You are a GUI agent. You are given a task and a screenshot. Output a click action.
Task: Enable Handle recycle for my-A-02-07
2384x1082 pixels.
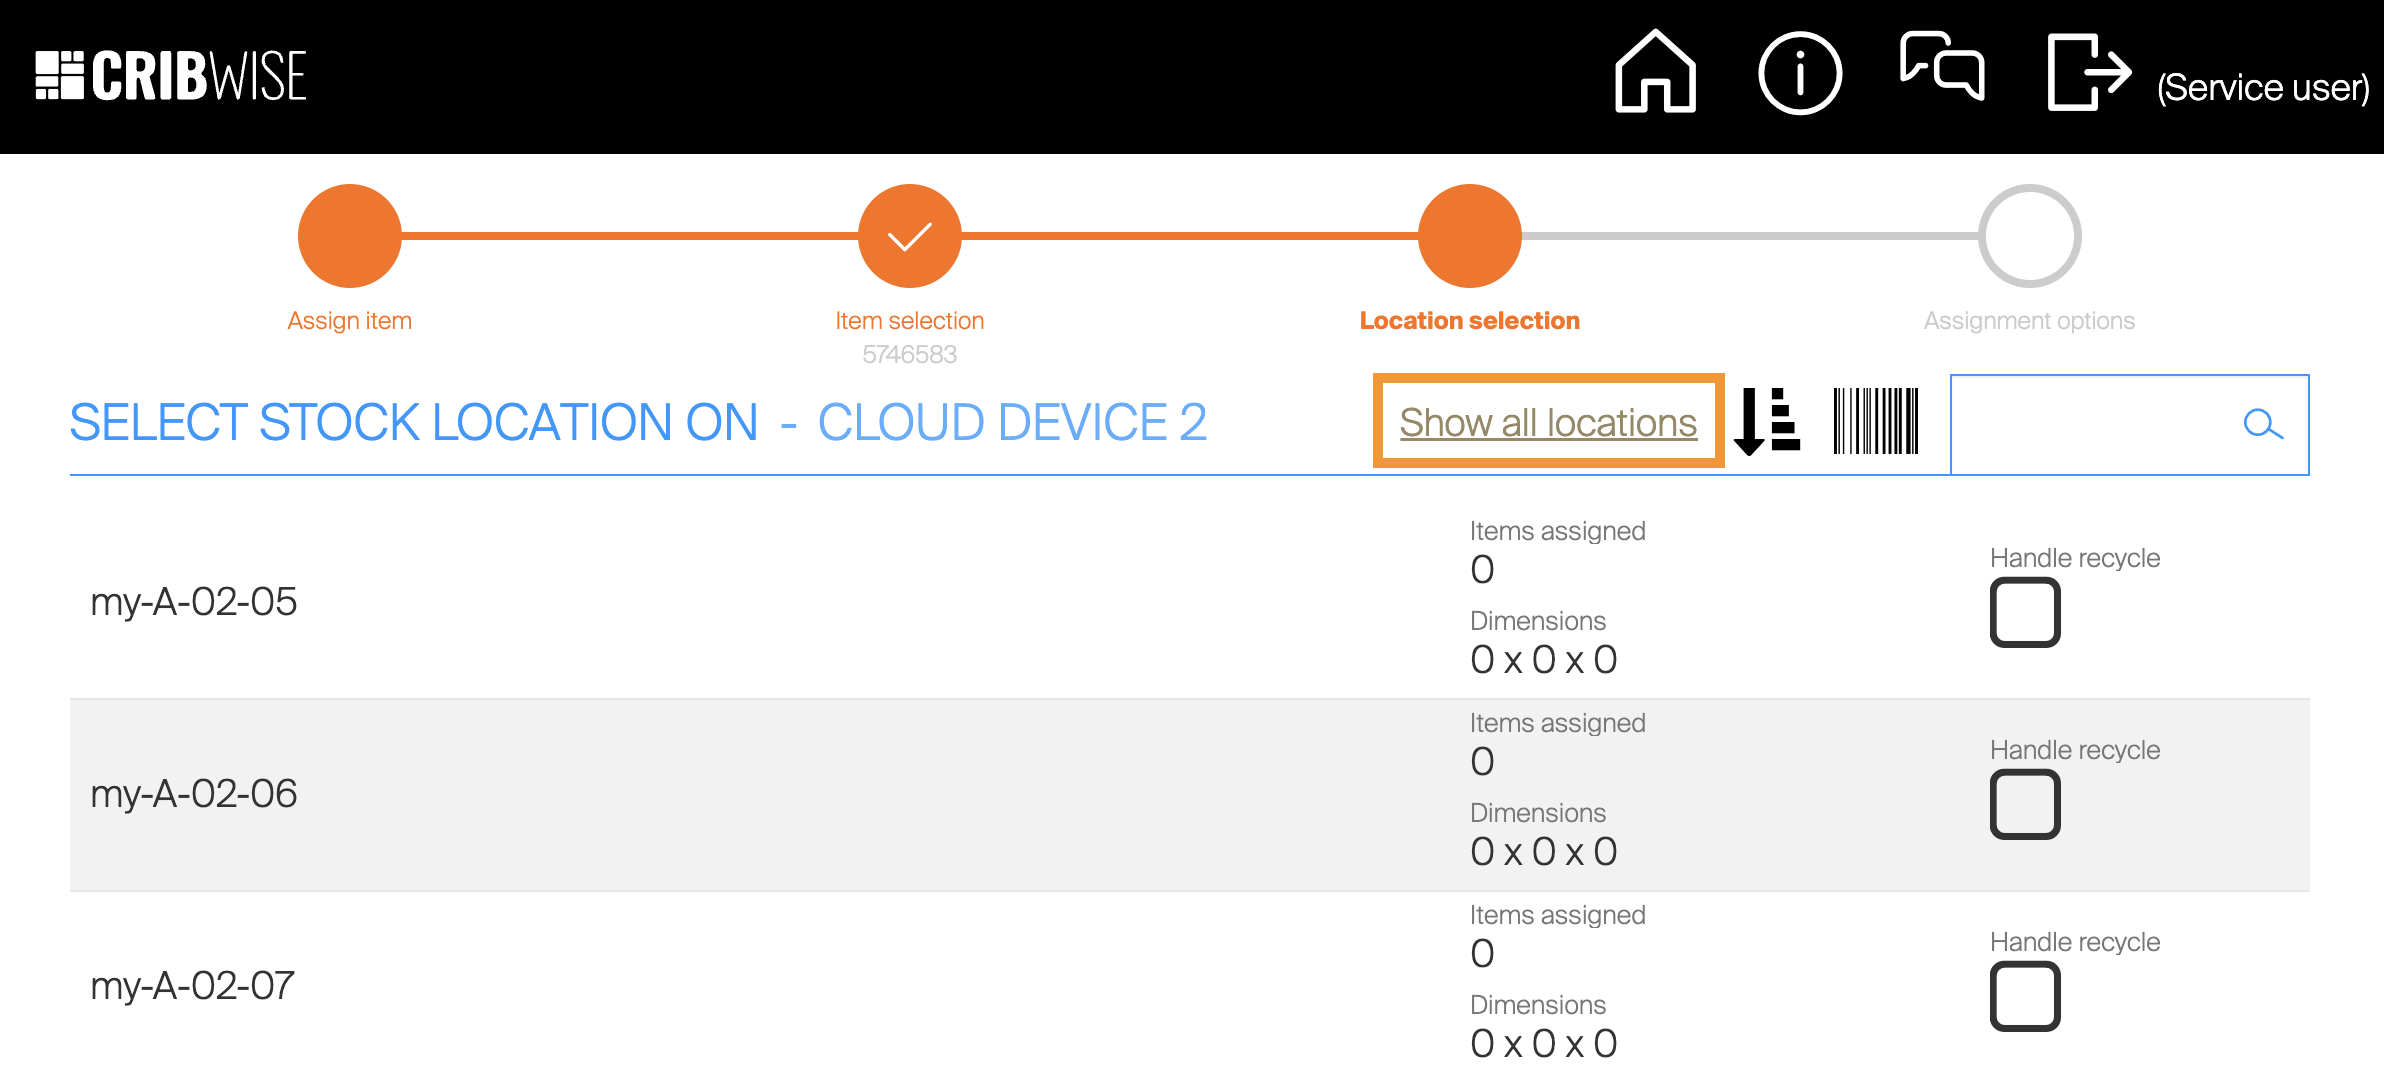(x=2024, y=996)
